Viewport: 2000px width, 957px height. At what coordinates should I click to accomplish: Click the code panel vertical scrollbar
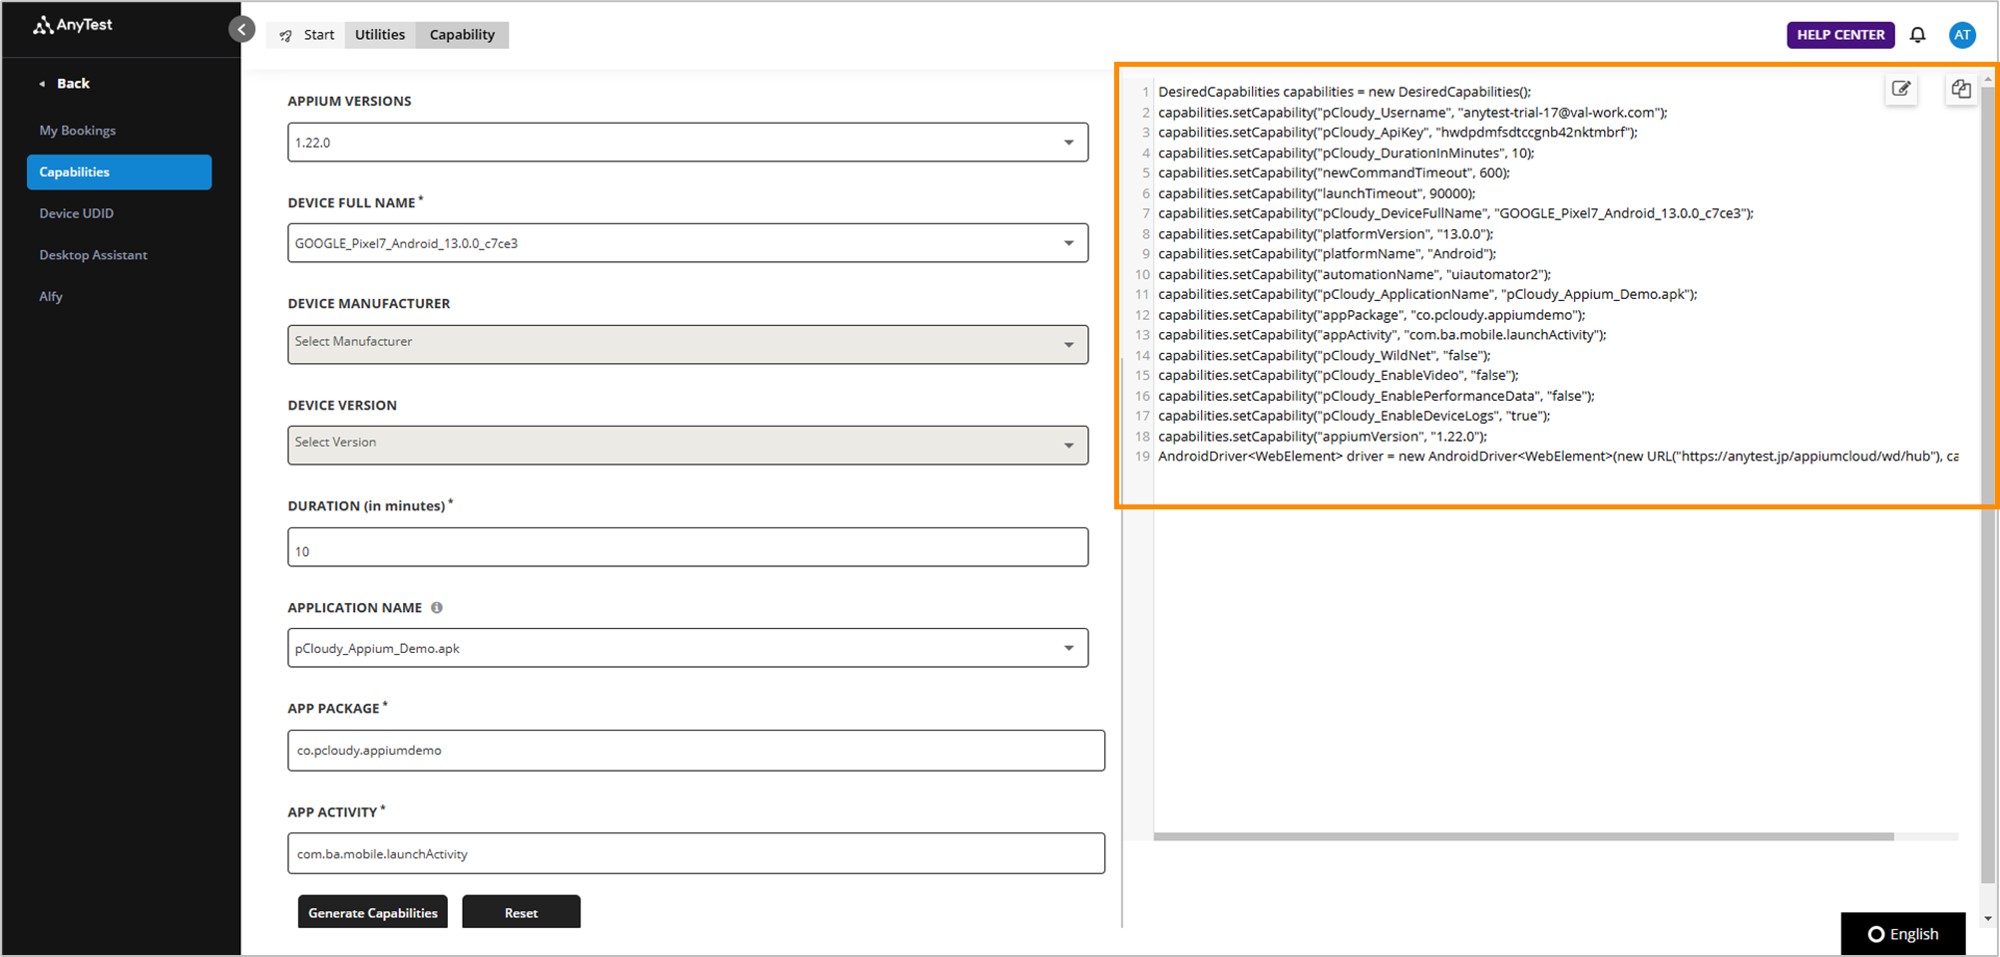(x=1988, y=485)
